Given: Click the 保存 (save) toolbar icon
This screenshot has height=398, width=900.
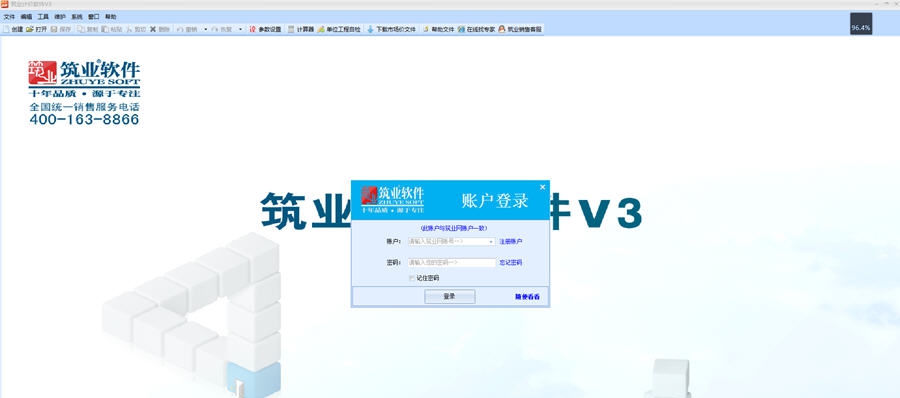Looking at the screenshot, I should point(54,29).
